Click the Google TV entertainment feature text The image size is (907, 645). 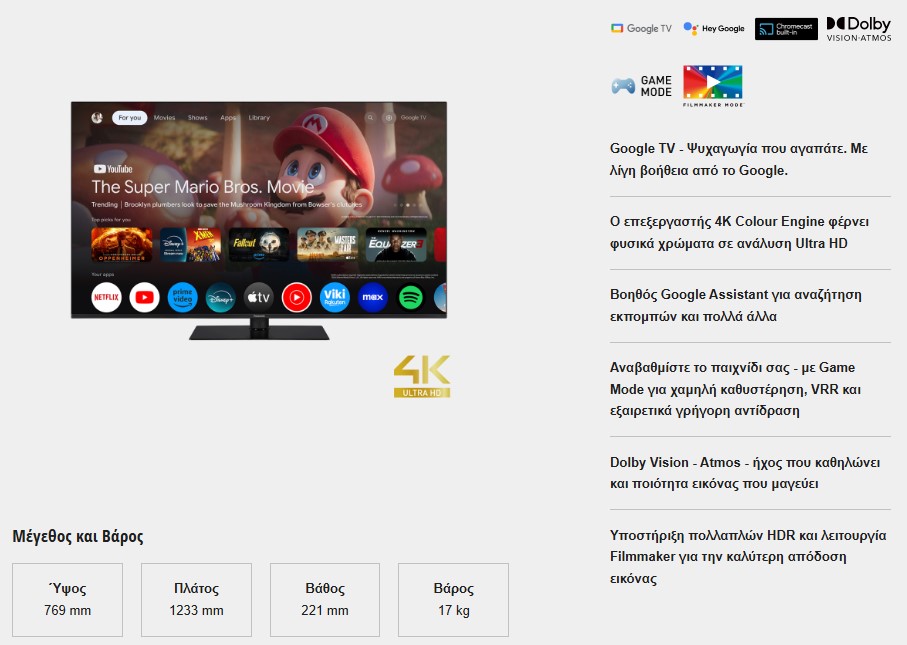point(738,159)
